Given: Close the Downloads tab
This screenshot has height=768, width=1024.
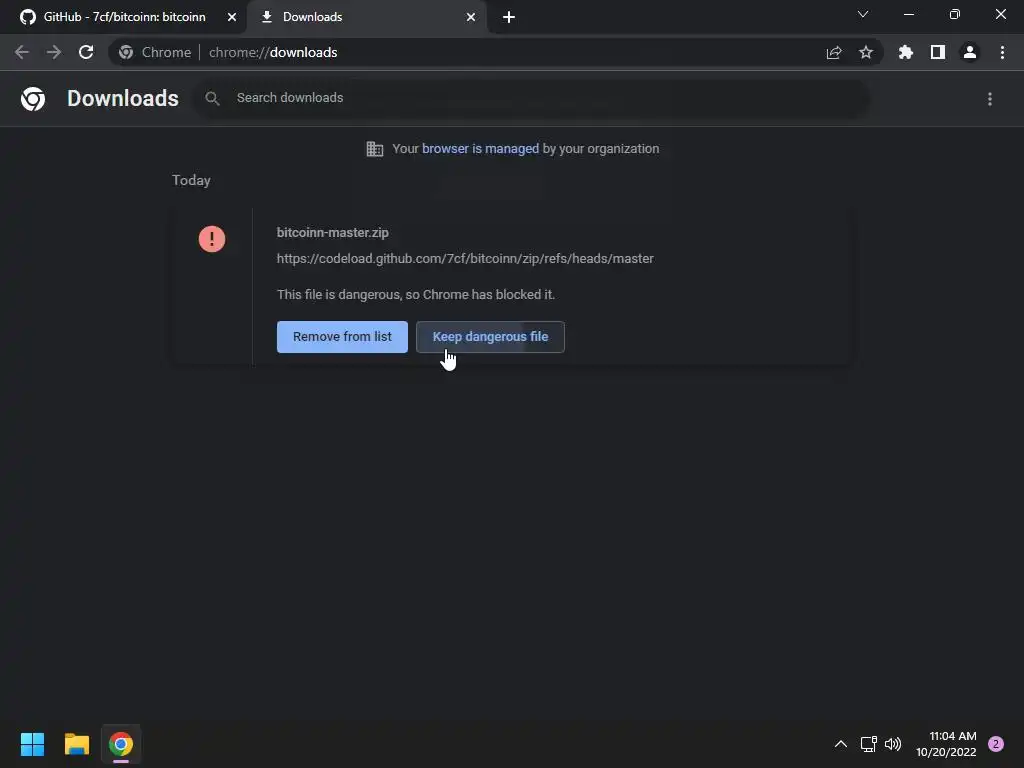Looking at the screenshot, I should [x=471, y=17].
